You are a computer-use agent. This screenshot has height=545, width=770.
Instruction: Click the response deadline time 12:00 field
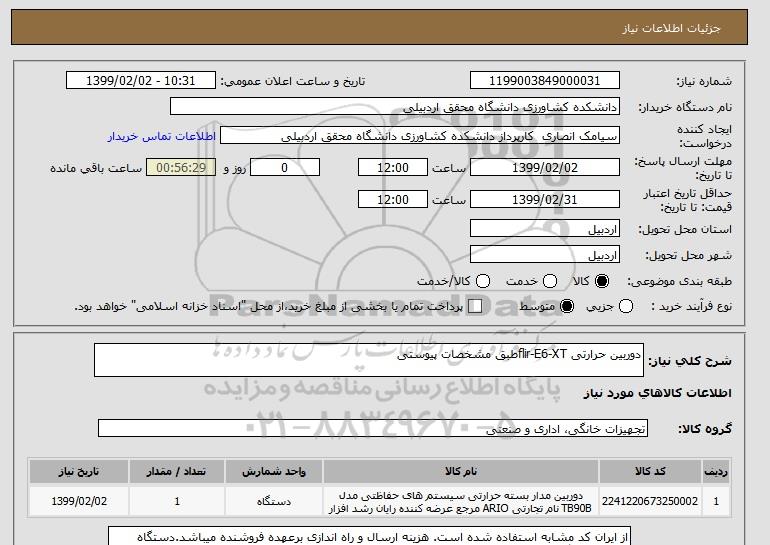click(393, 167)
